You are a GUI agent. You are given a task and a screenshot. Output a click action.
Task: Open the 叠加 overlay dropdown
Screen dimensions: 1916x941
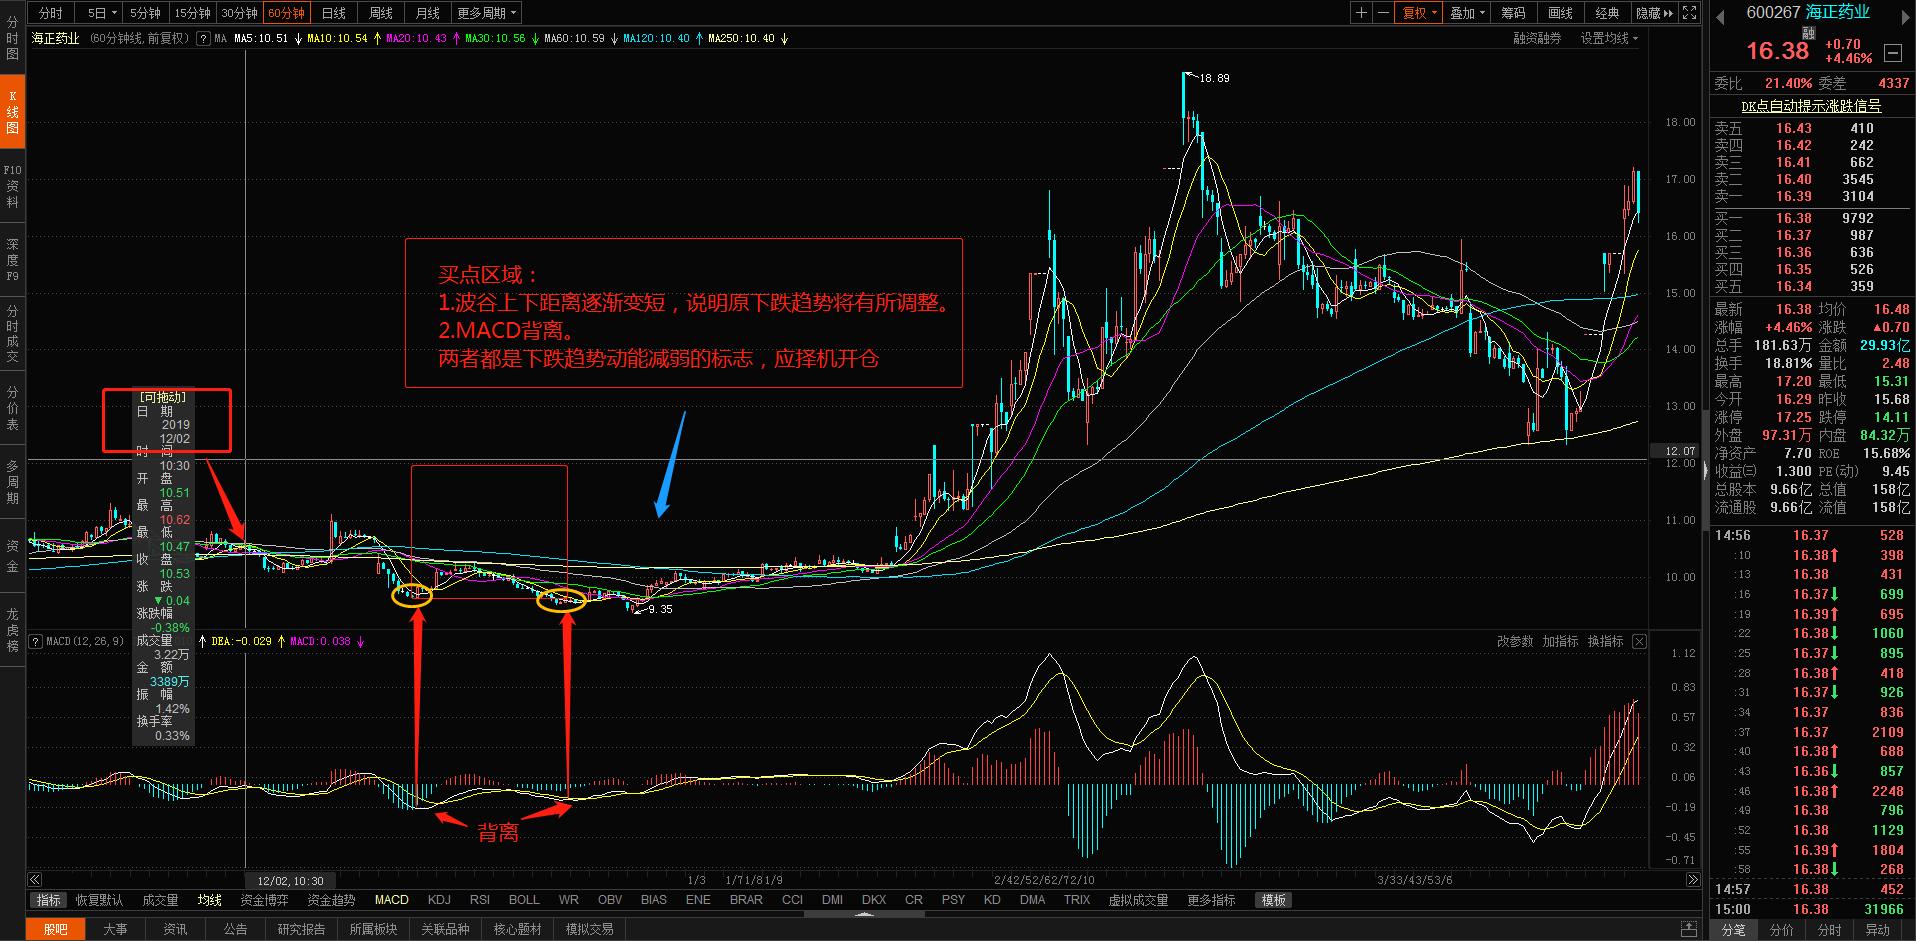1468,13
